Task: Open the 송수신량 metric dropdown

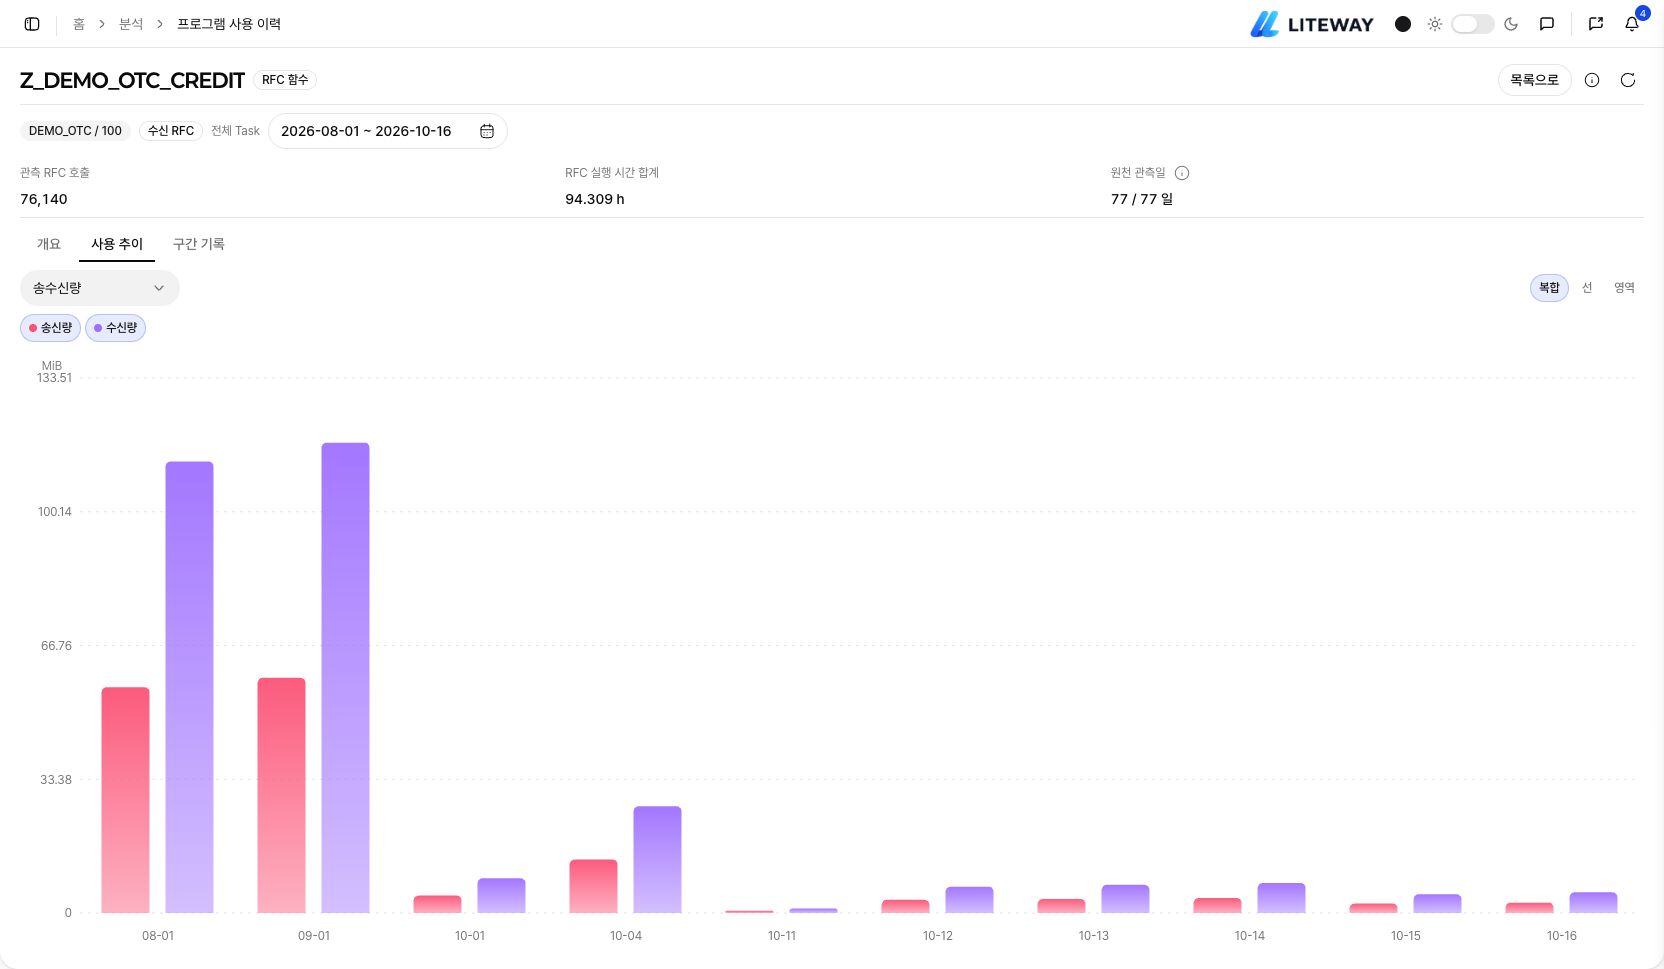Action: 100,288
